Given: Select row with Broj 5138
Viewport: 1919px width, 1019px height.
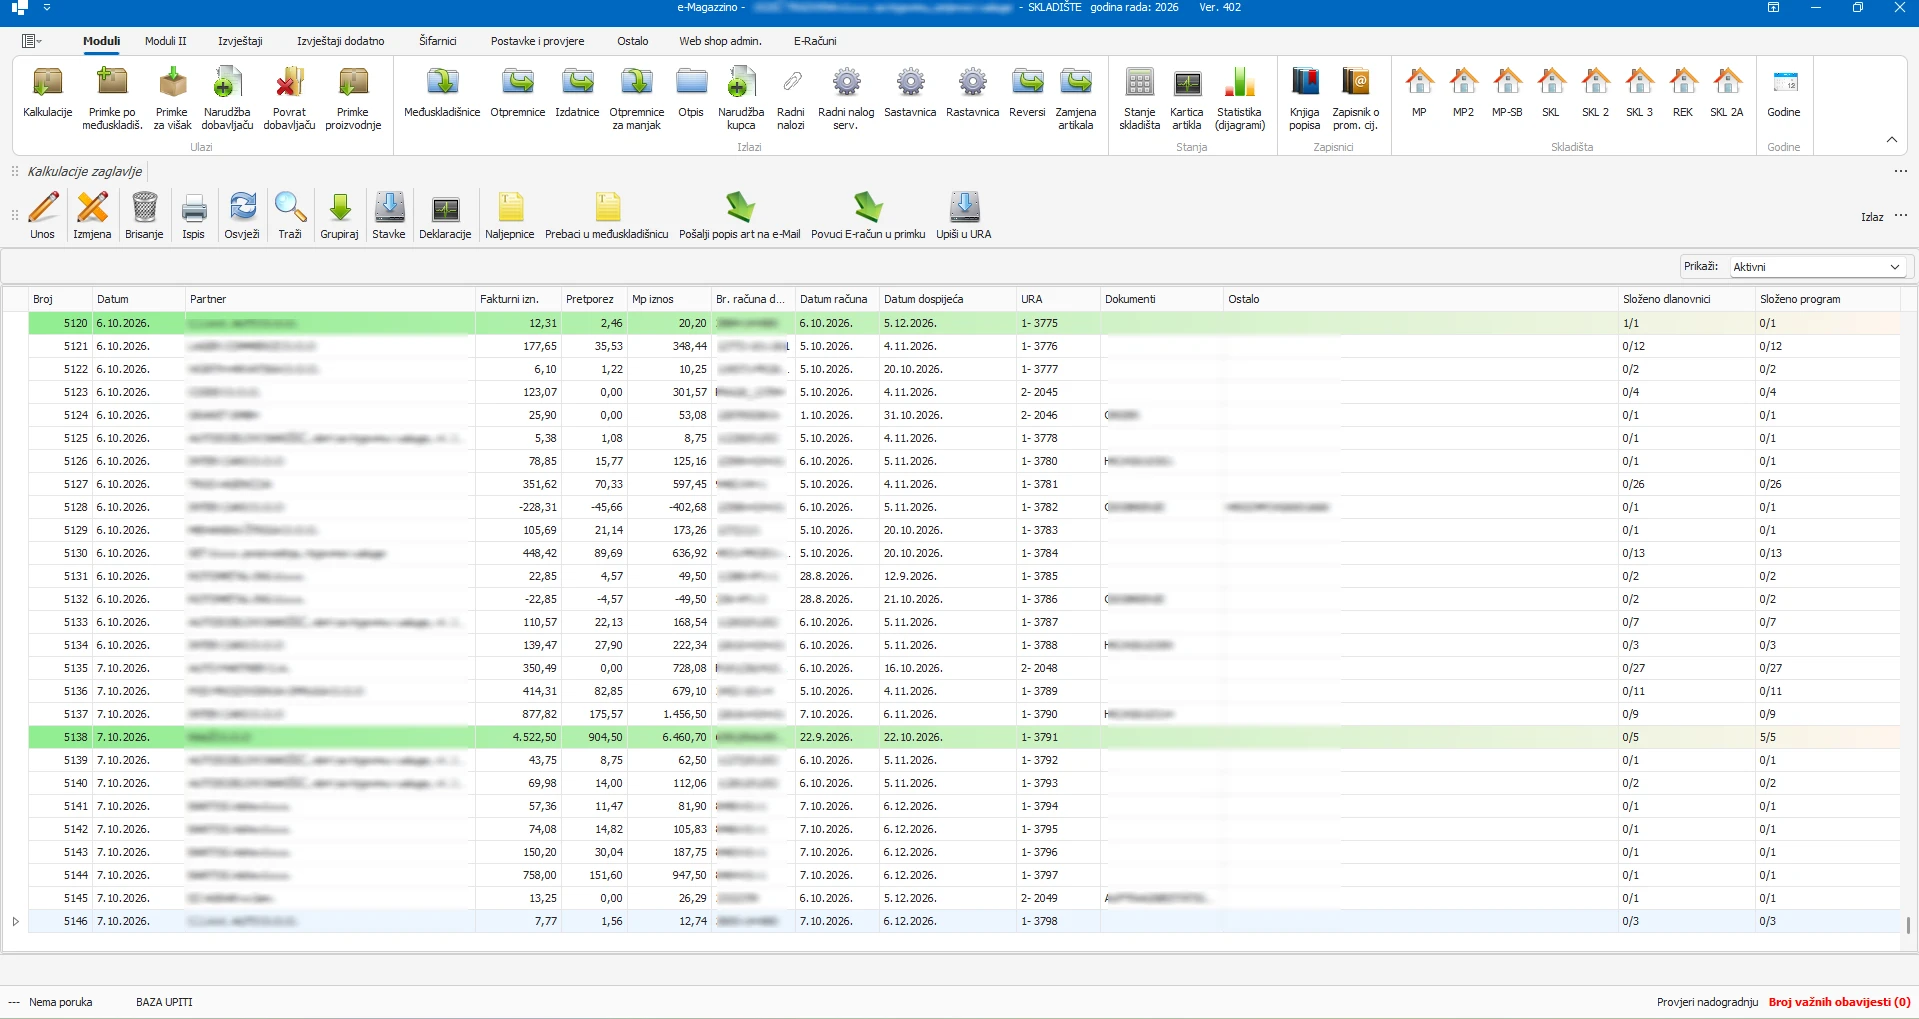Looking at the screenshot, I should click(x=964, y=737).
